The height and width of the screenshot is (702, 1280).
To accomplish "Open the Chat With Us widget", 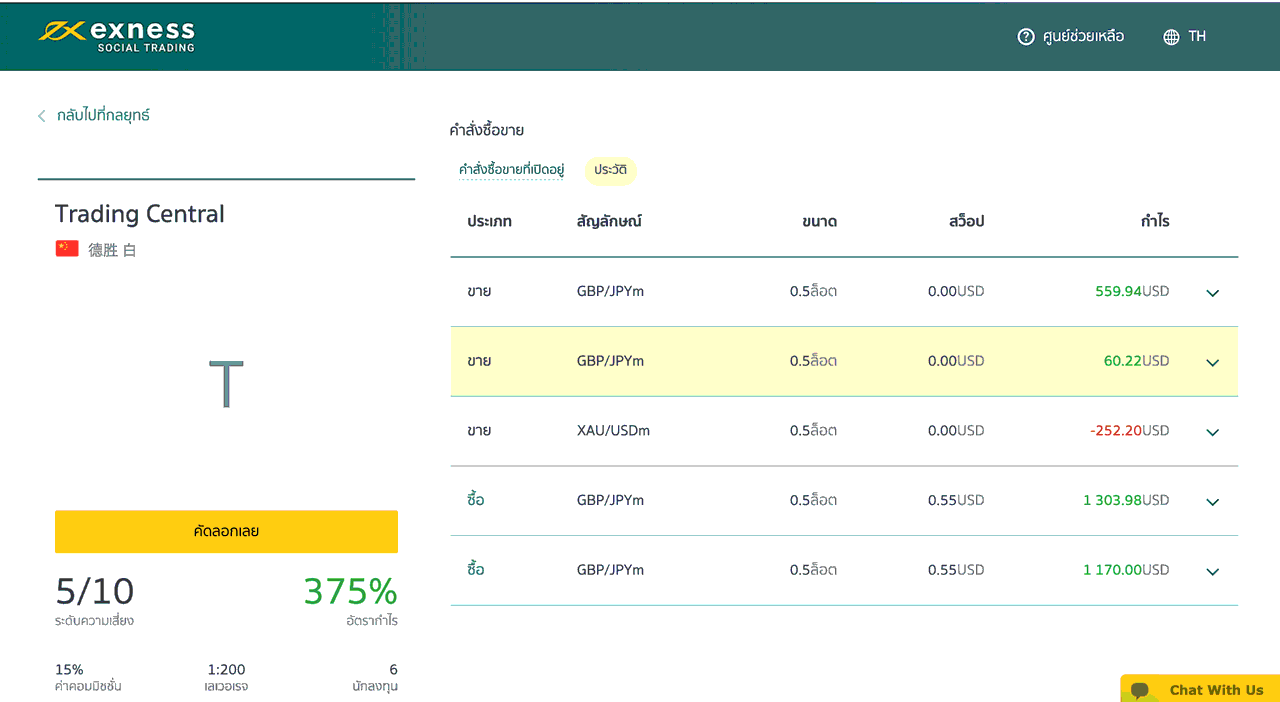I will pos(1200,689).
